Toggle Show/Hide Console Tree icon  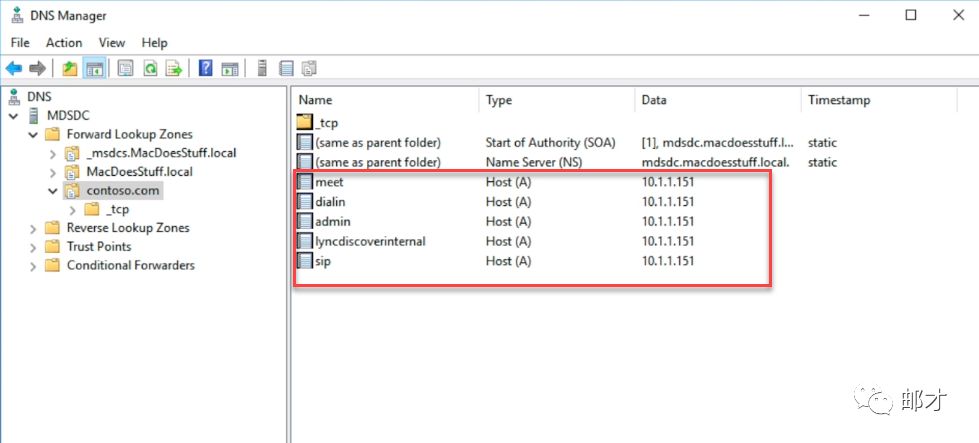94,69
